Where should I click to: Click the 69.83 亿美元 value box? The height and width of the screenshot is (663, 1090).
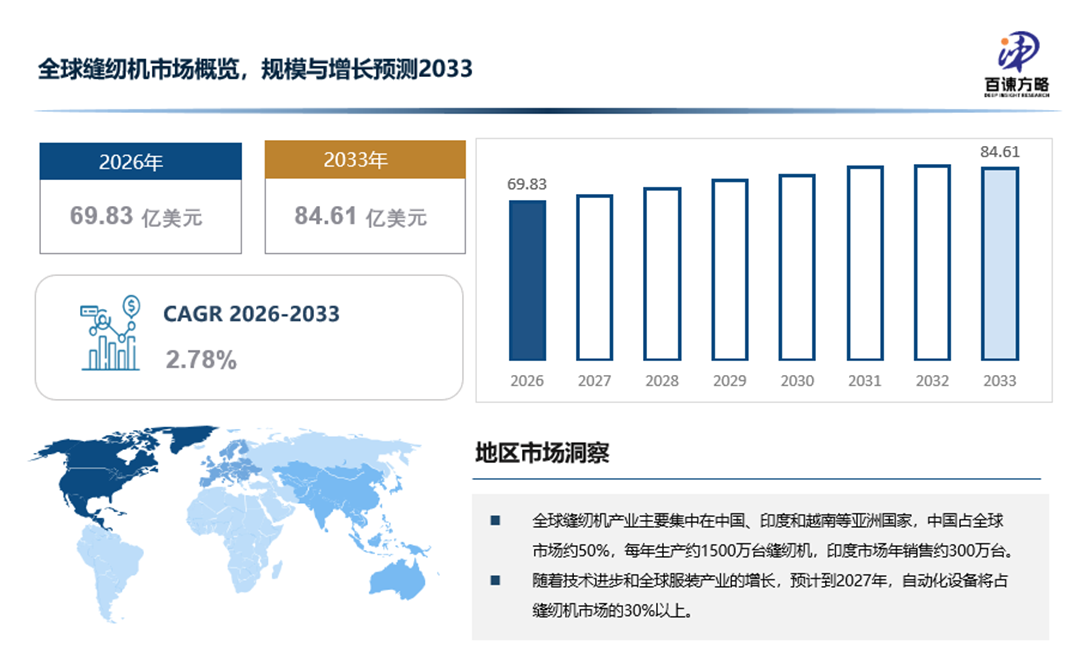(x=140, y=216)
